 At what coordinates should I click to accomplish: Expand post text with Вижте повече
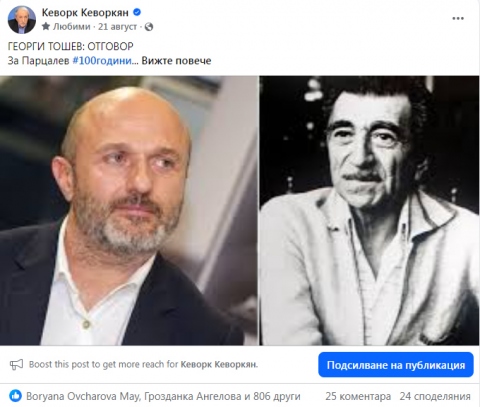click(x=176, y=61)
